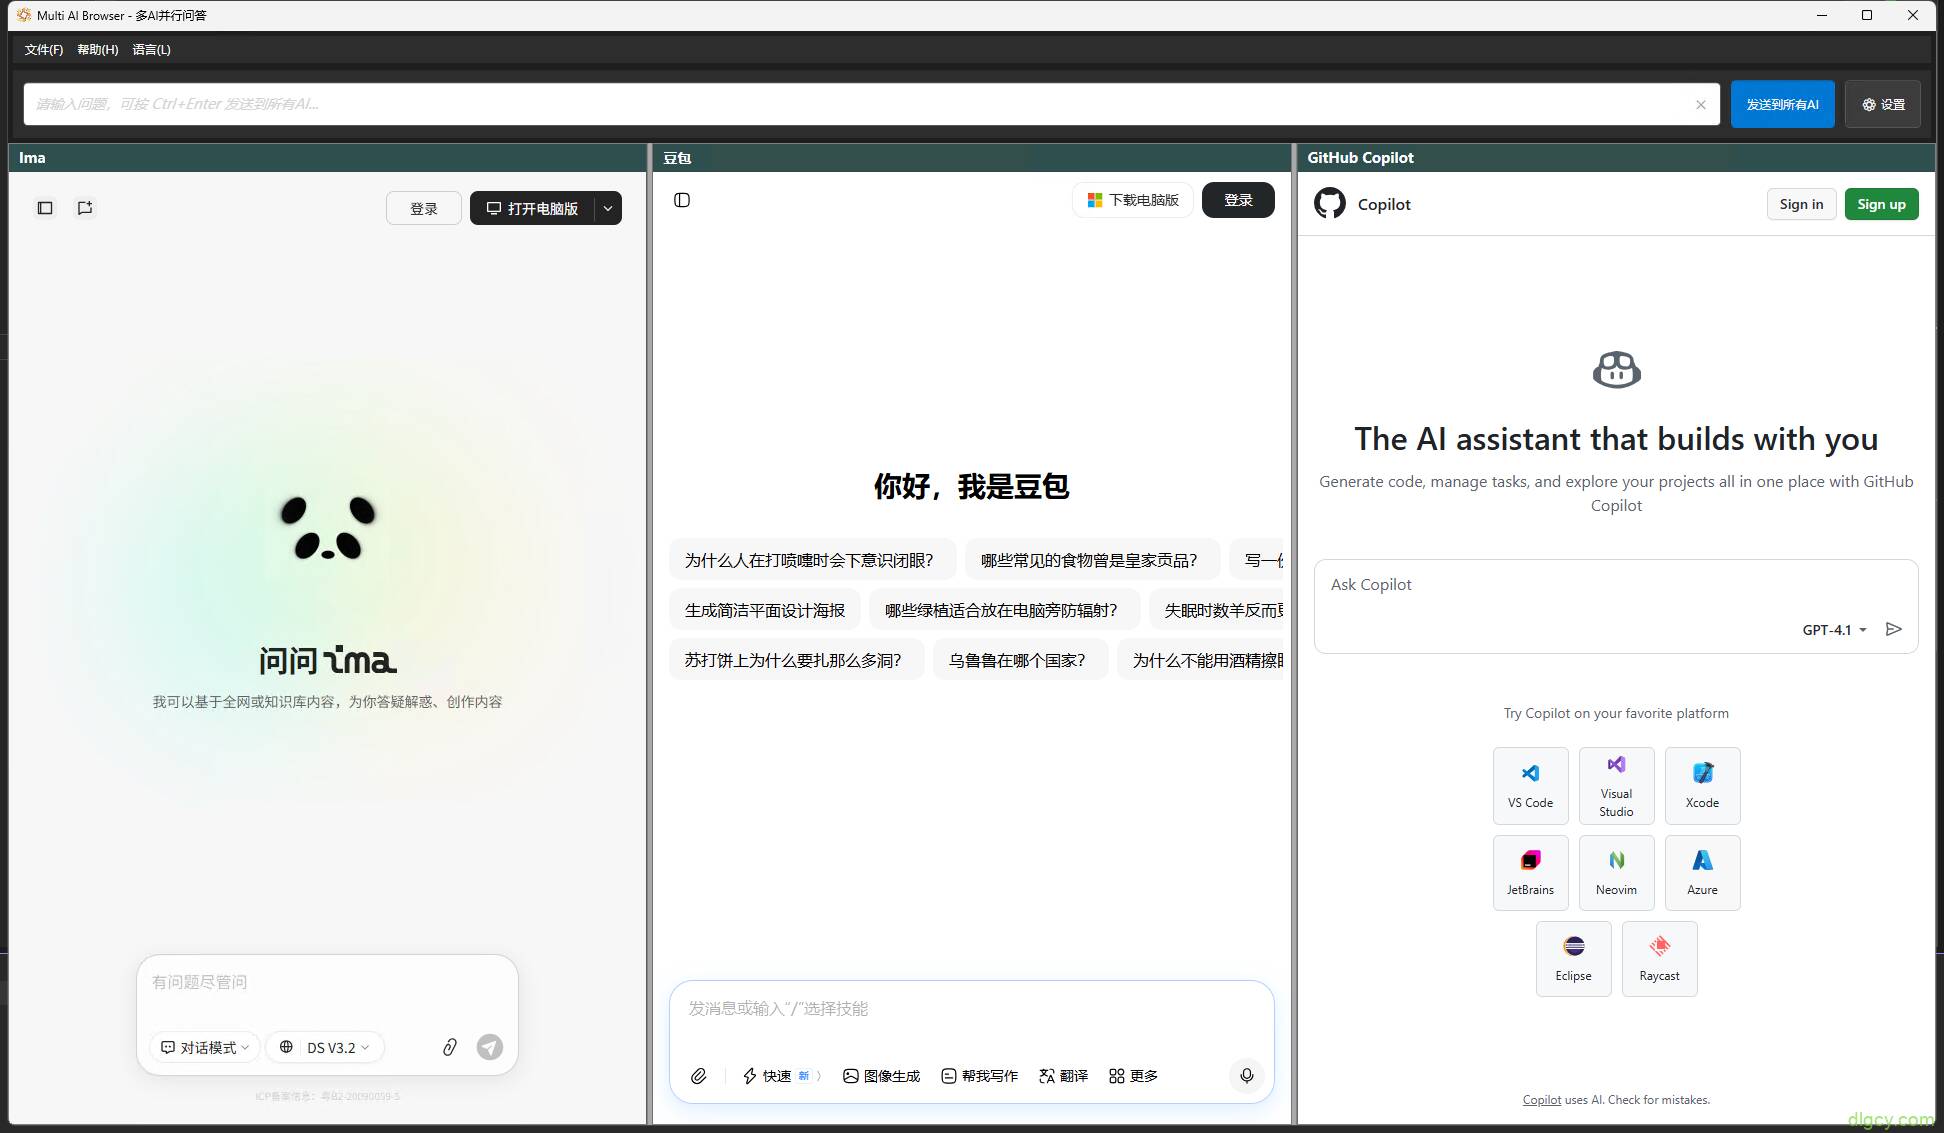Open the 语言(L) menu
This screenshot has width=1944, height=1133.
(151, 49)
